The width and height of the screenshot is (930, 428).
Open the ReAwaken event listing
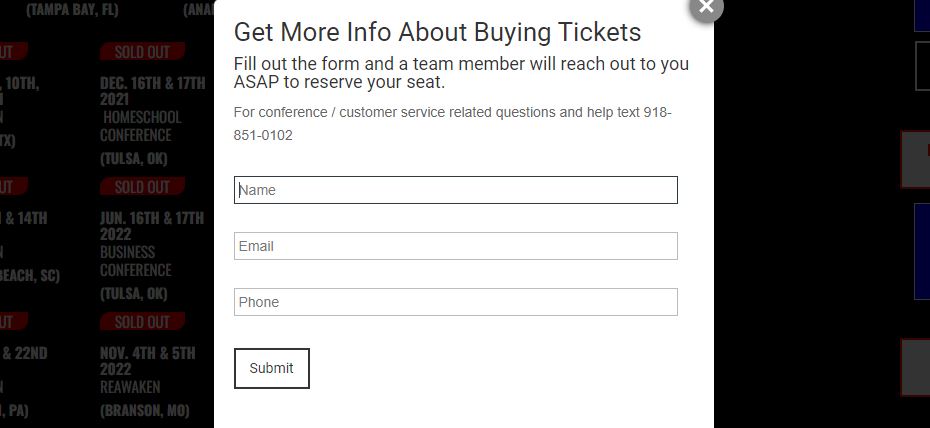pos(130,387)
